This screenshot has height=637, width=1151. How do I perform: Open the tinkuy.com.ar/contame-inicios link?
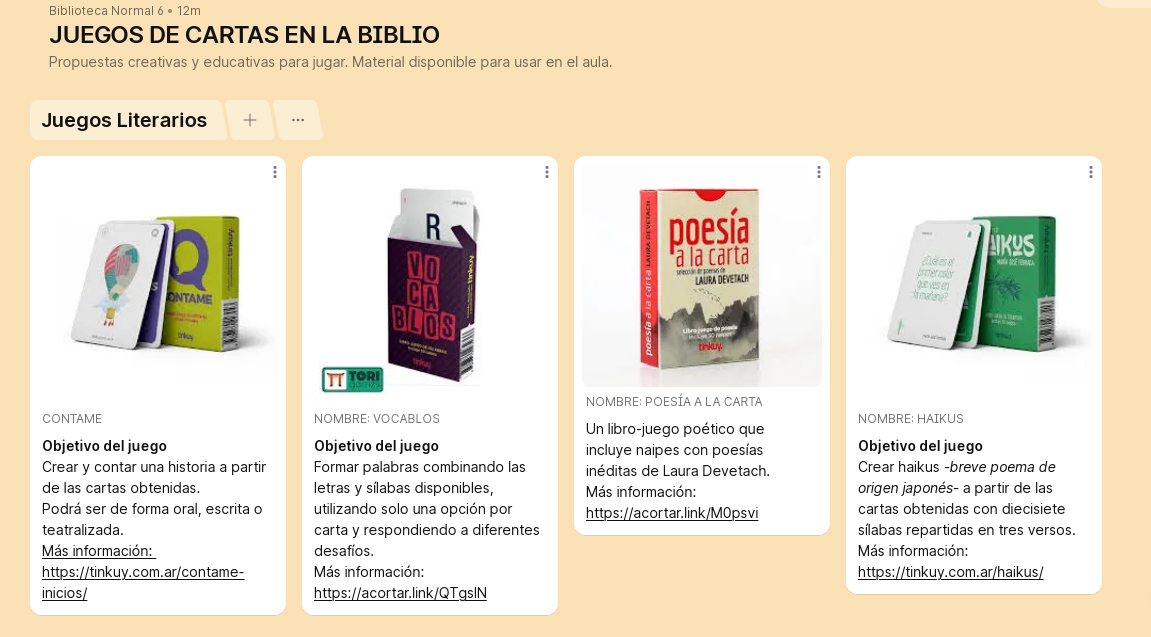[142, 583]
